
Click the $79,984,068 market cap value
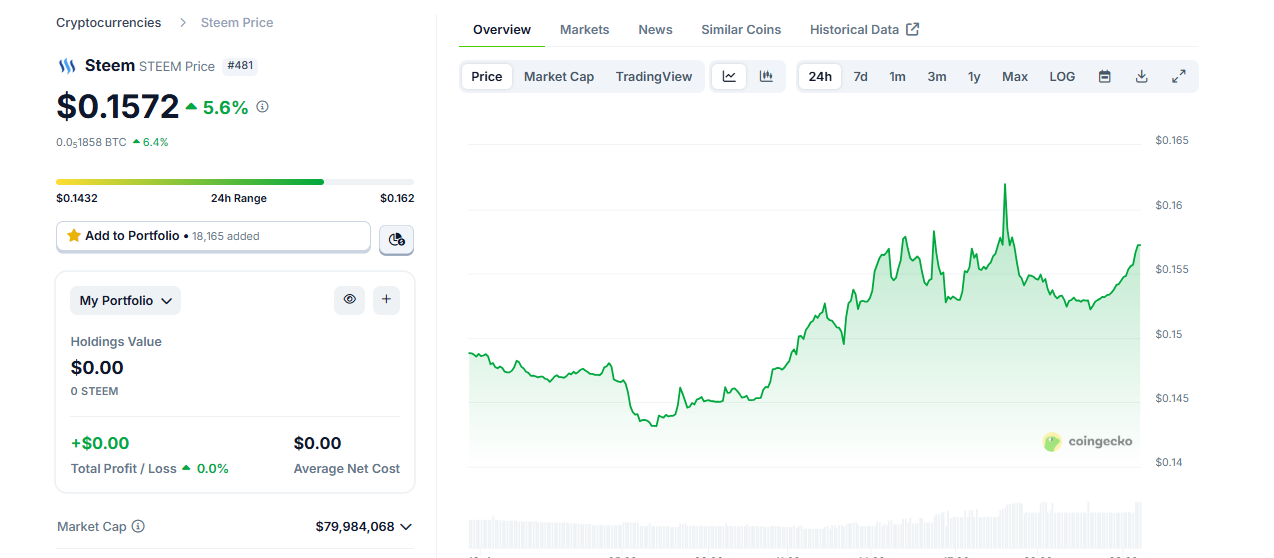(x=355, y=526)
